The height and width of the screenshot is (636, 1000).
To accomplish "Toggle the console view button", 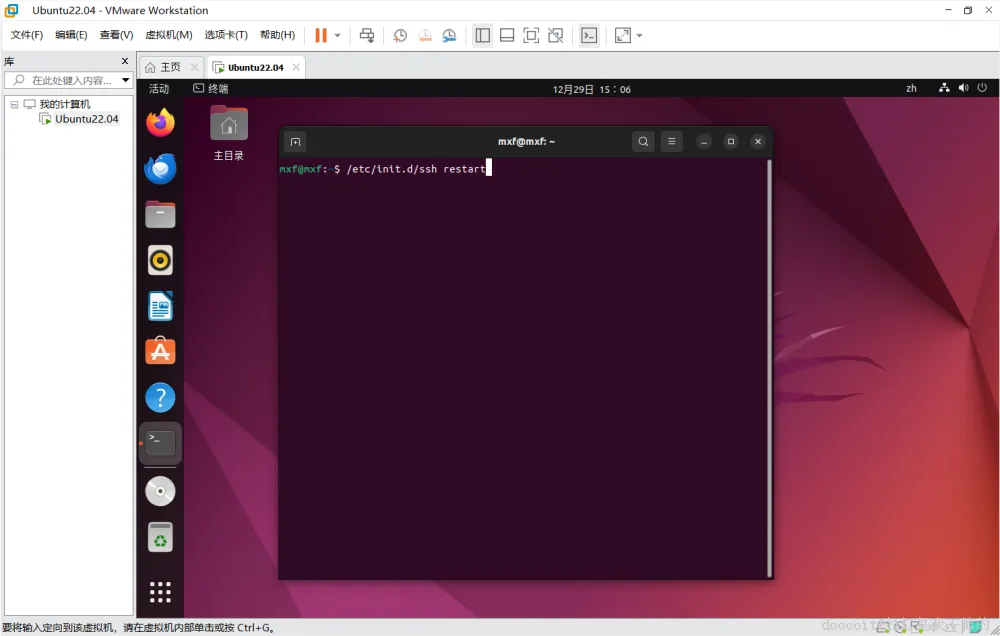I will click(x=589, y=36).
